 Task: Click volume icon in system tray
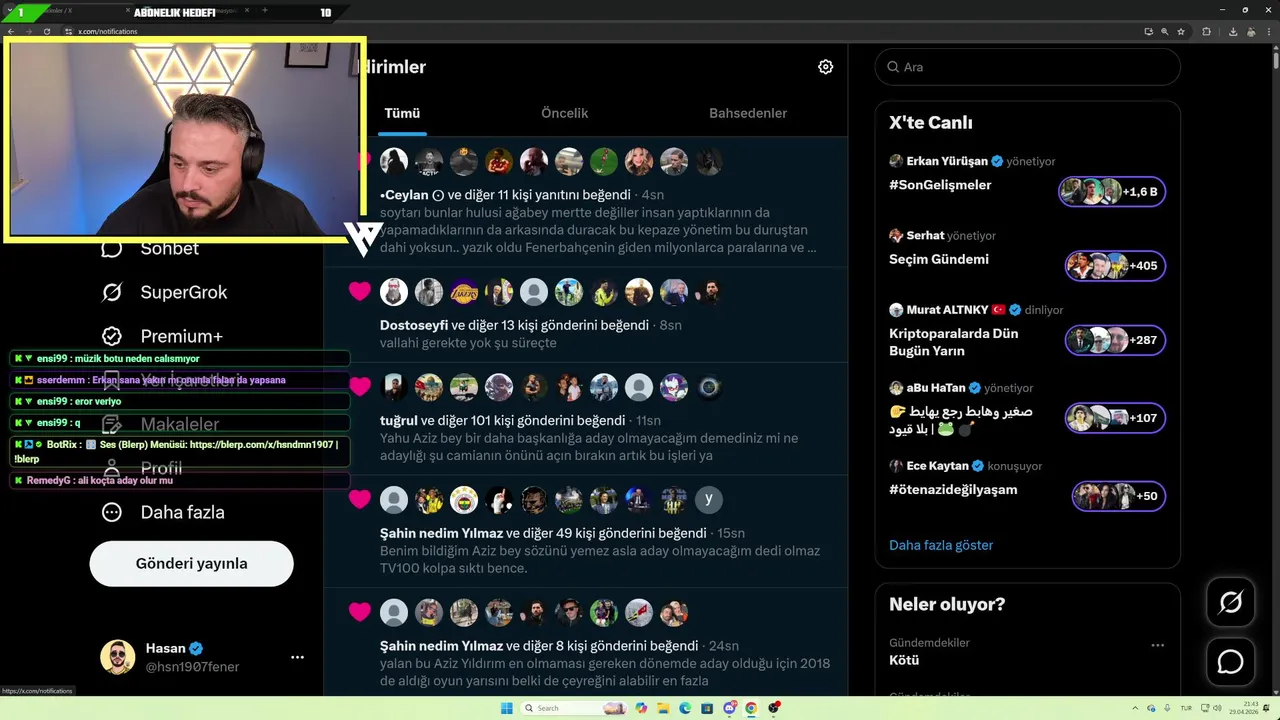pyautogui.click(x=1217, y=708)
